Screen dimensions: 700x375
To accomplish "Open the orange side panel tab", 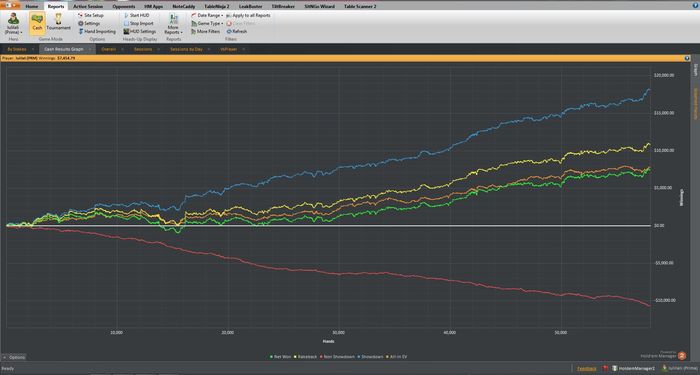I will tap(695, 103).
